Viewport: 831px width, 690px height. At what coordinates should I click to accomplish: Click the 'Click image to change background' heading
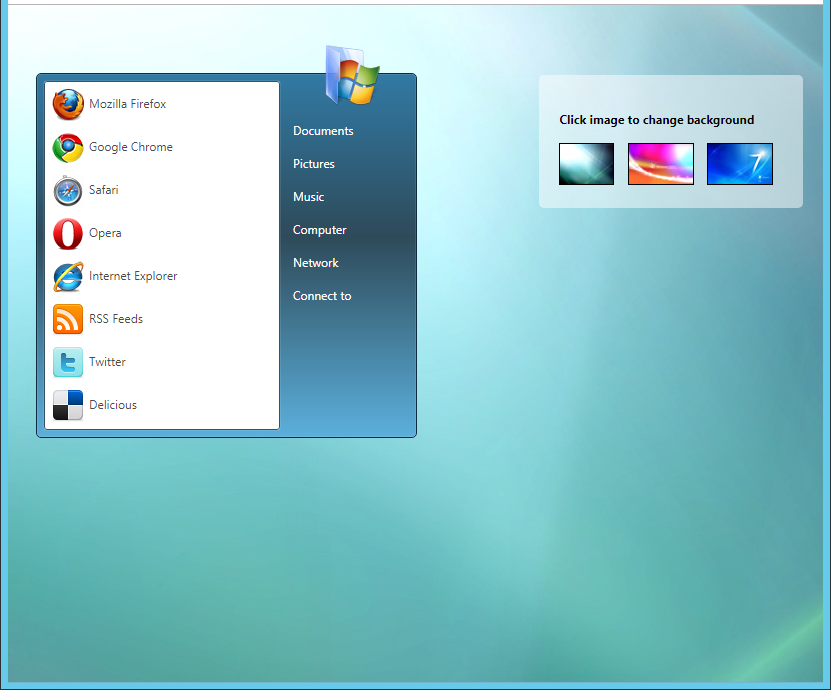(x=657, y=120)
